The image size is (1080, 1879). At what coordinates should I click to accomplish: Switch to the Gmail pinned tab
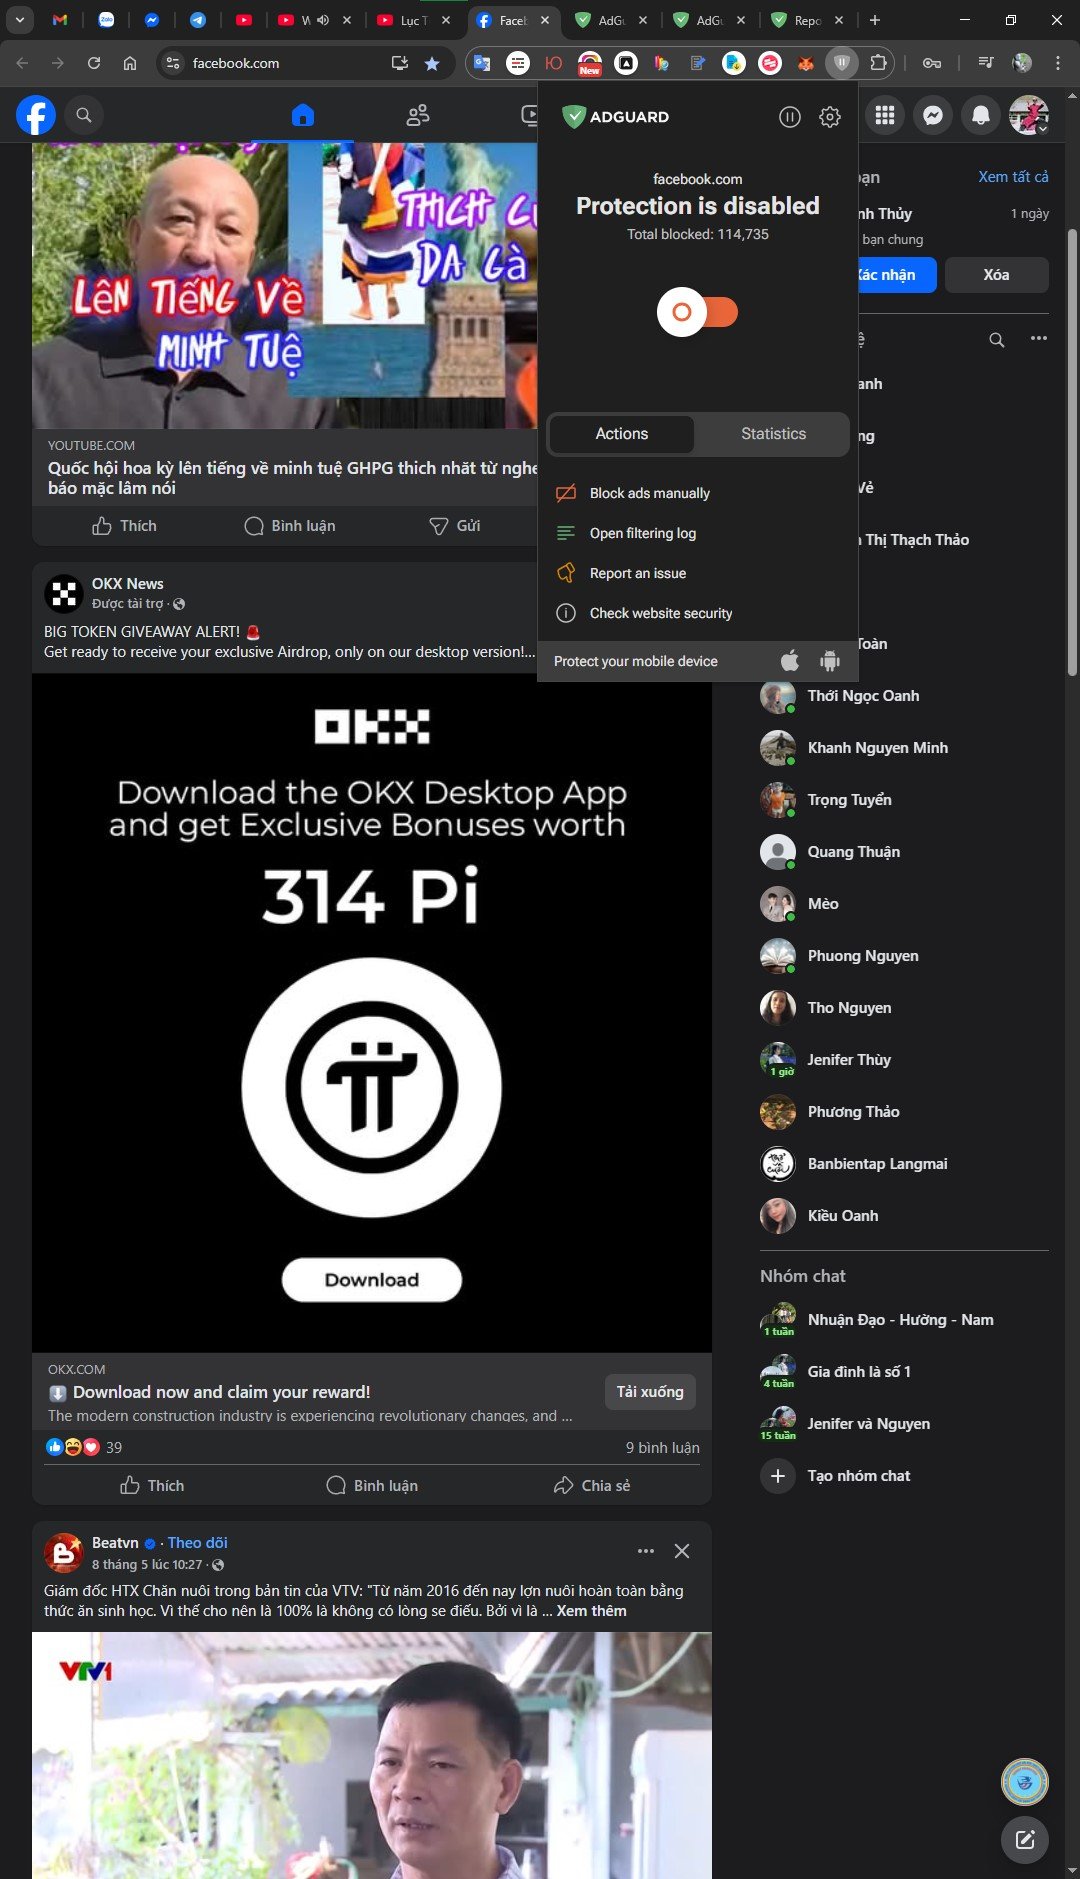[60, 20]
